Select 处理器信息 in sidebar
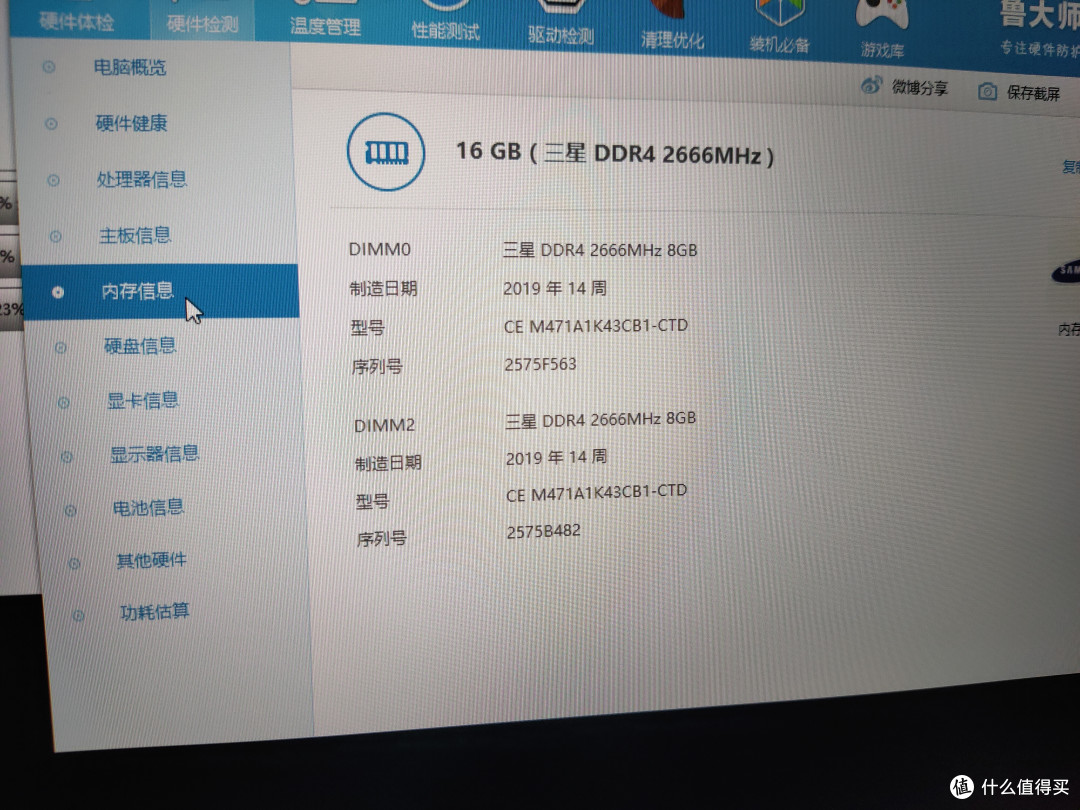 click(x=142, y=180)
